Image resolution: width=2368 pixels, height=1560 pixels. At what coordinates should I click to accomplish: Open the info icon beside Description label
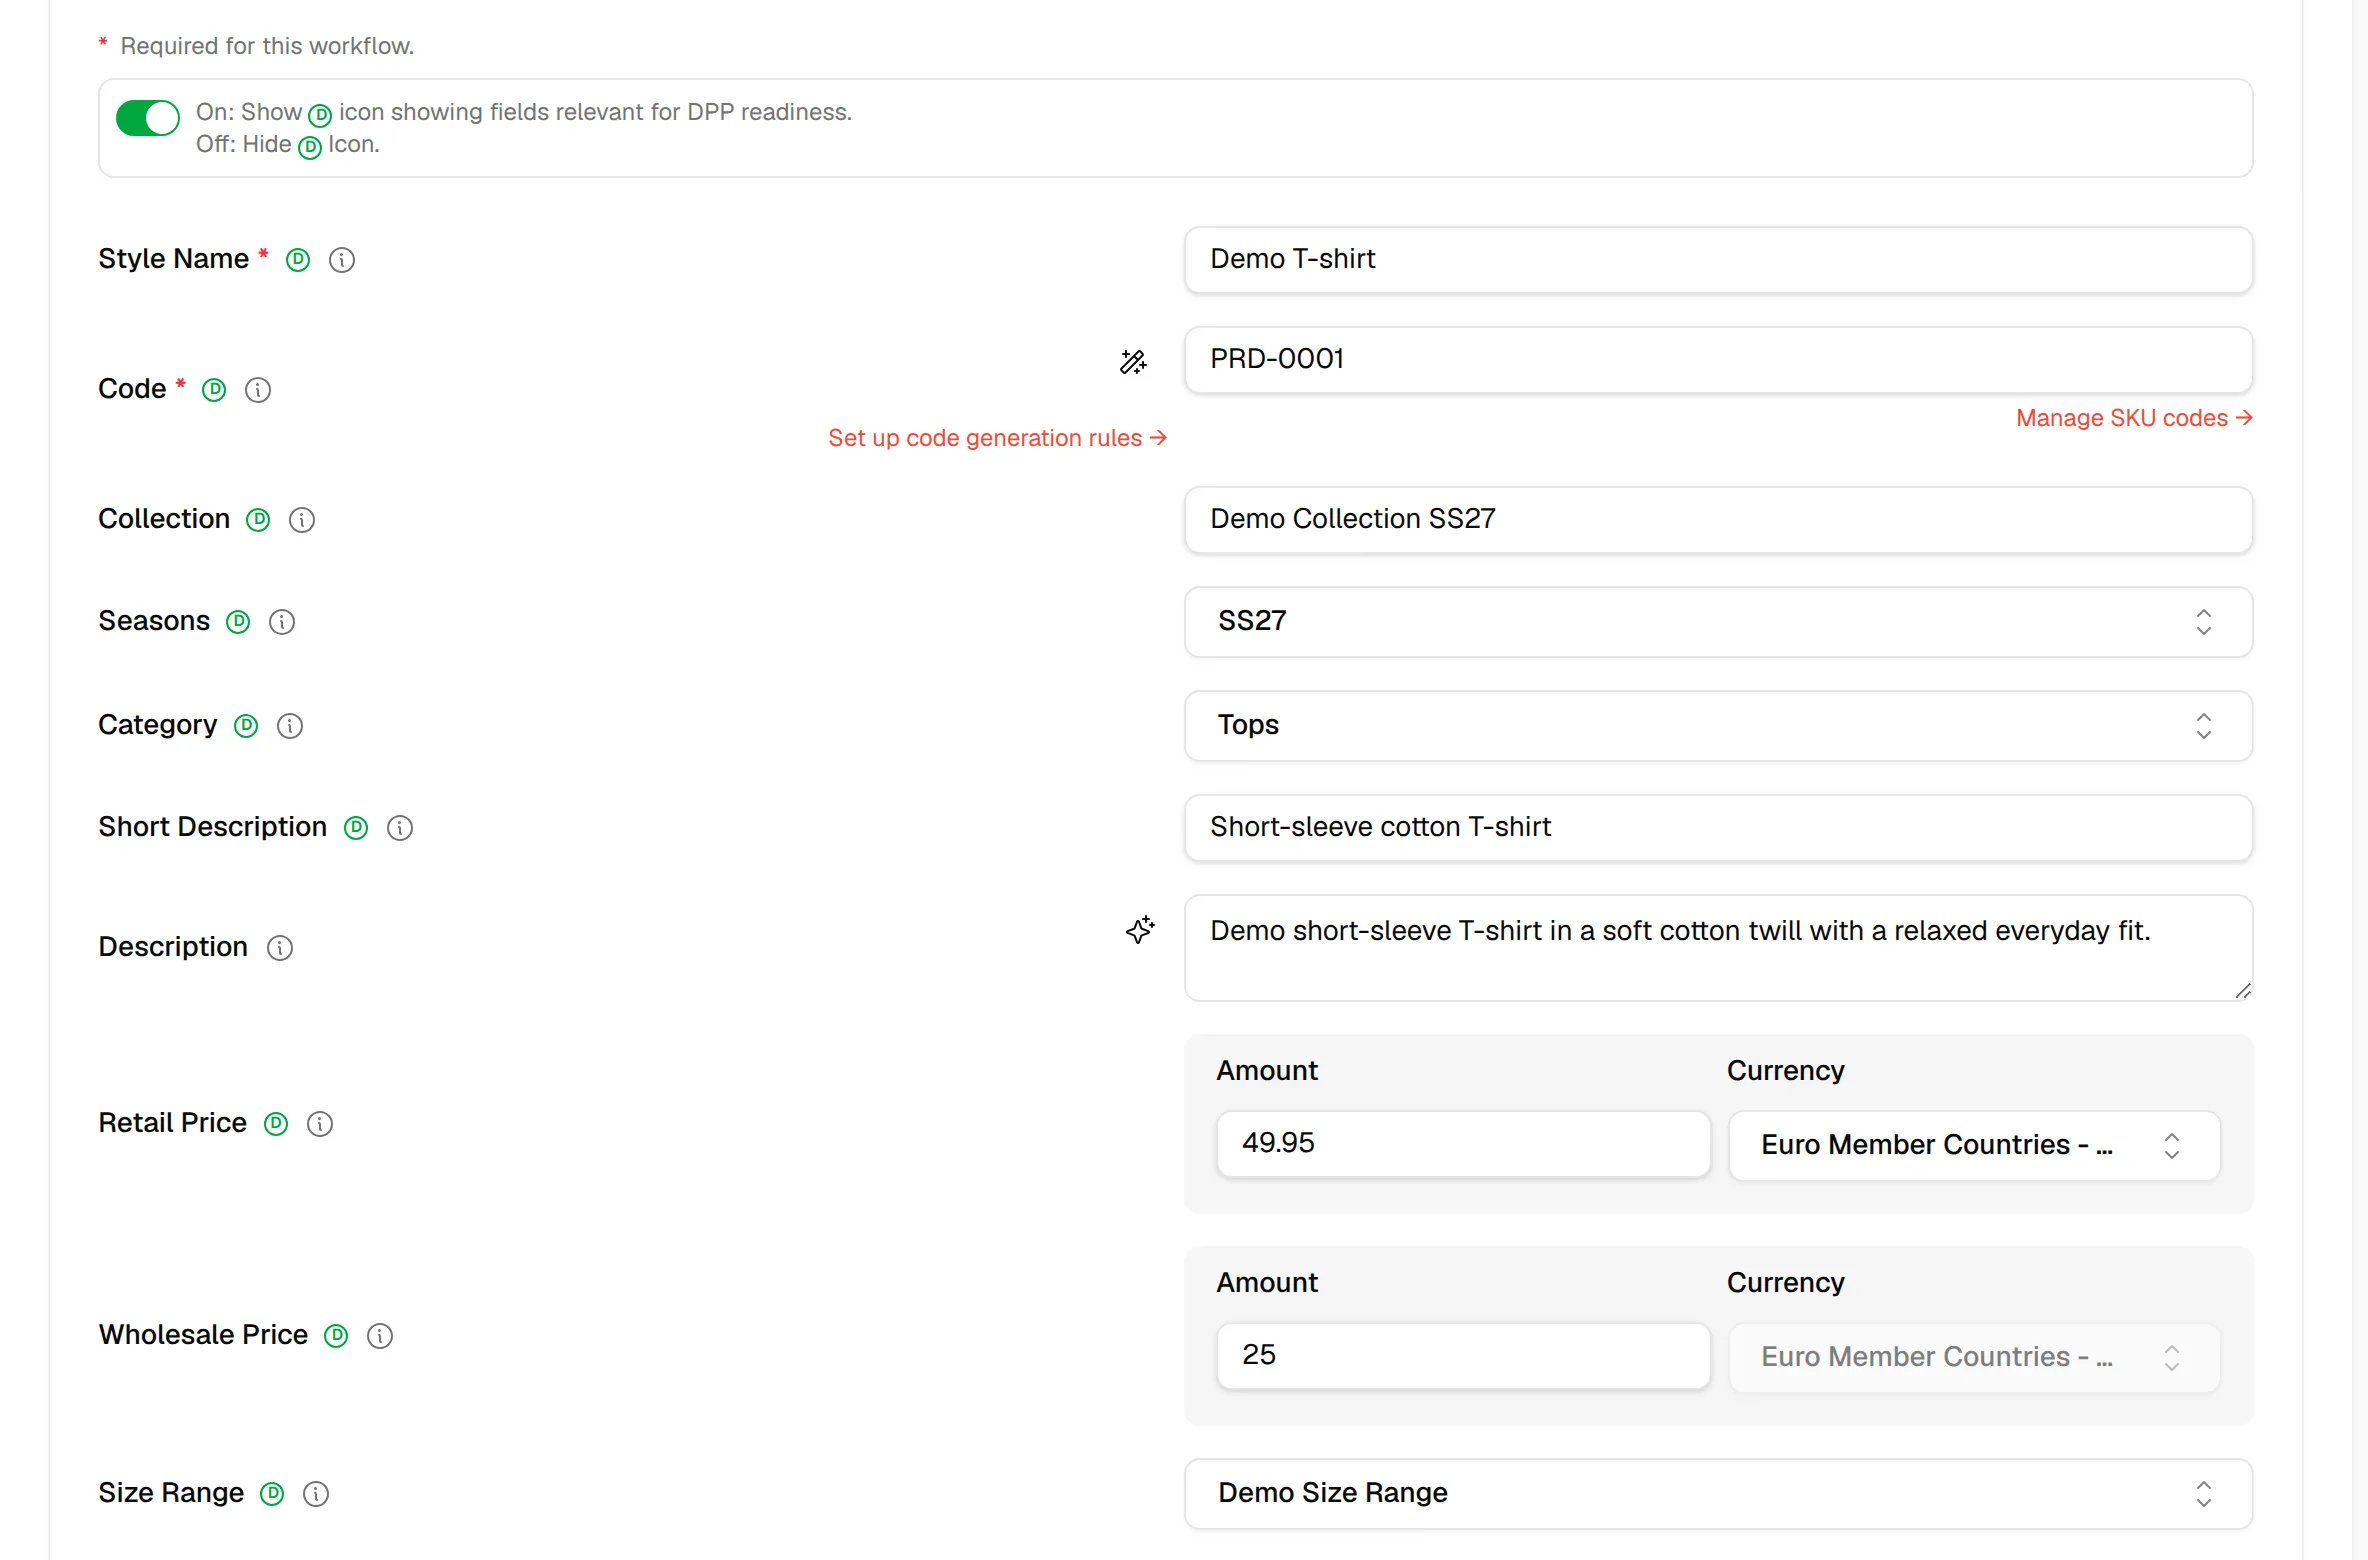[280, 948]
